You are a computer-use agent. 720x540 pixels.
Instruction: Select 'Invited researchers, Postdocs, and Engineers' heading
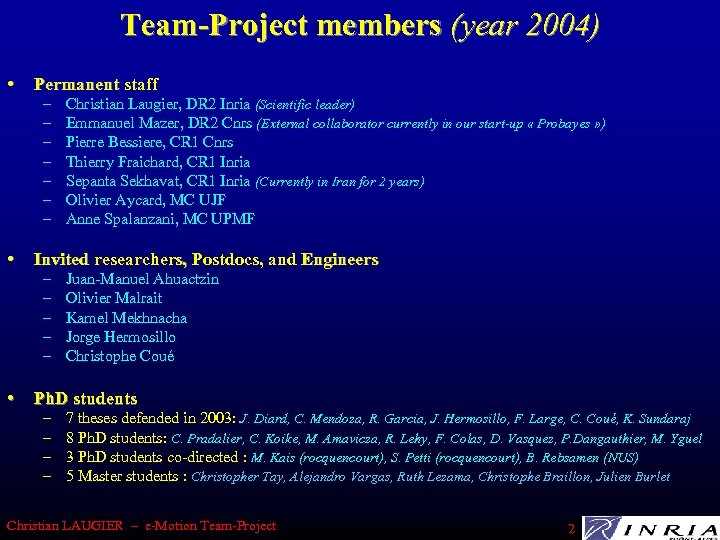click(x=206, y=260)
